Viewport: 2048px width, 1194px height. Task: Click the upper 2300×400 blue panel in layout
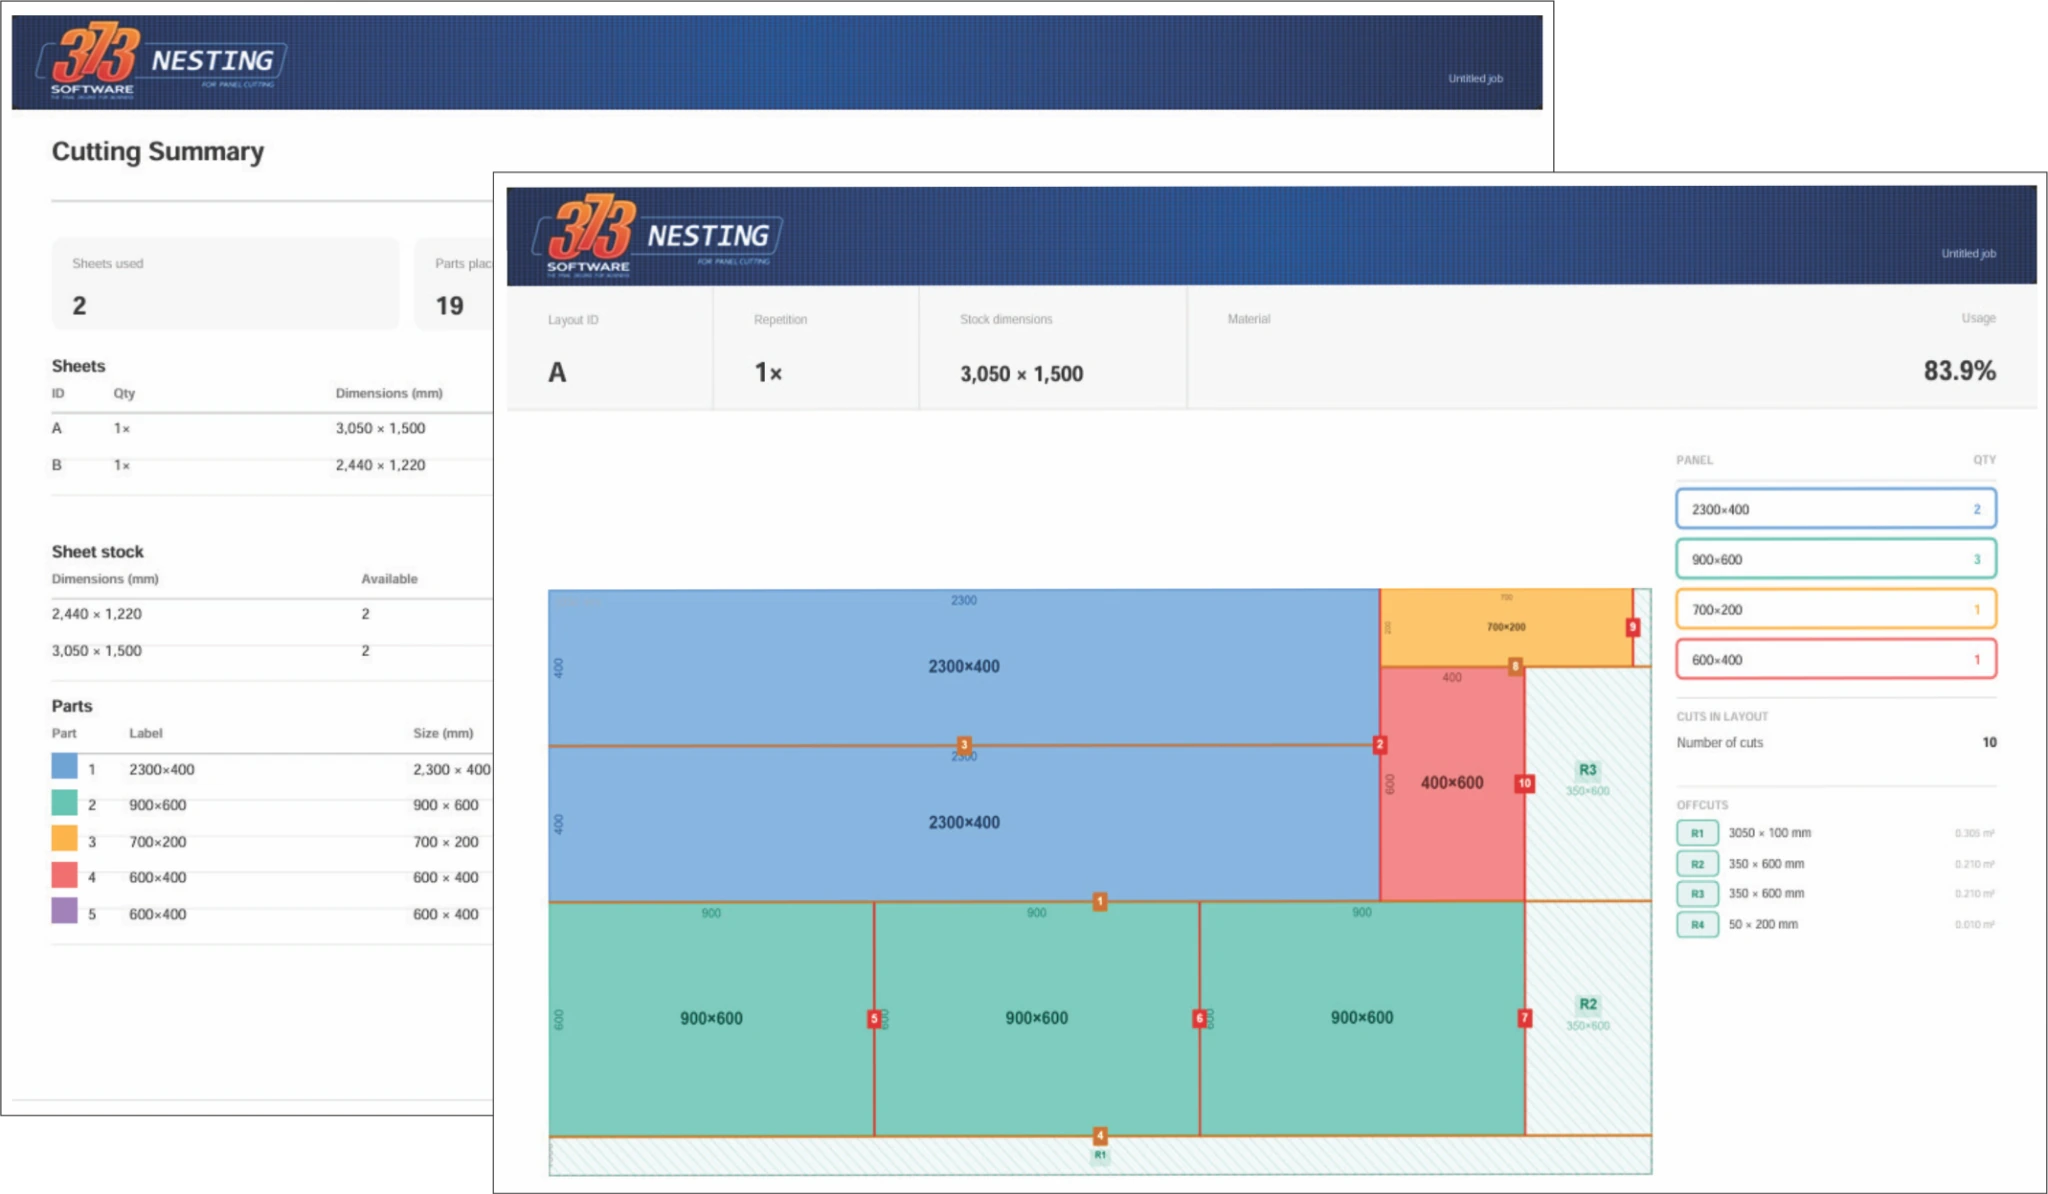(964, 667)
